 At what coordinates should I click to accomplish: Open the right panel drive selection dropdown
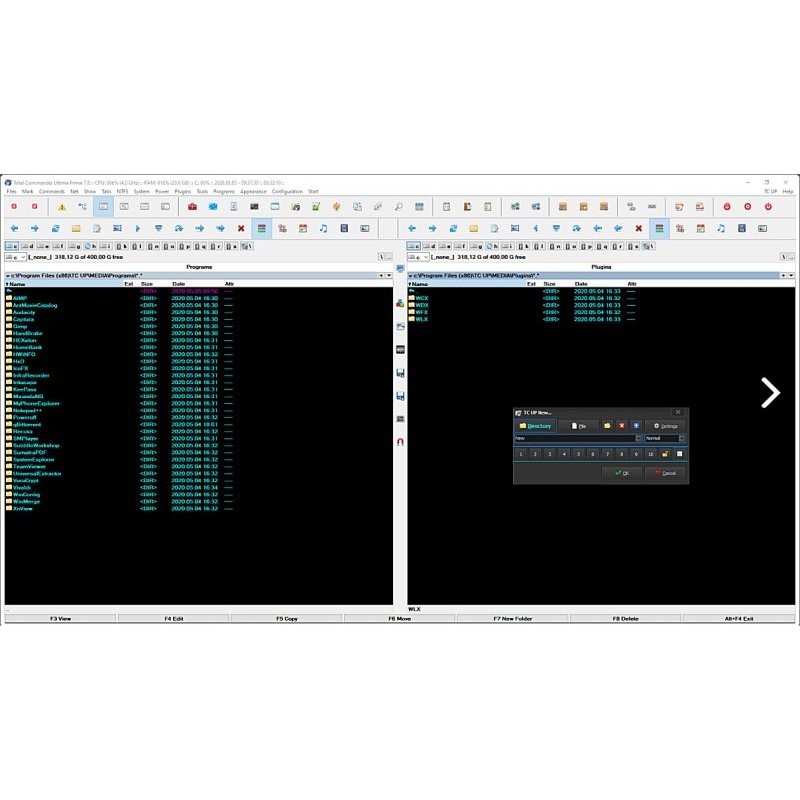(x=418, y=257)
